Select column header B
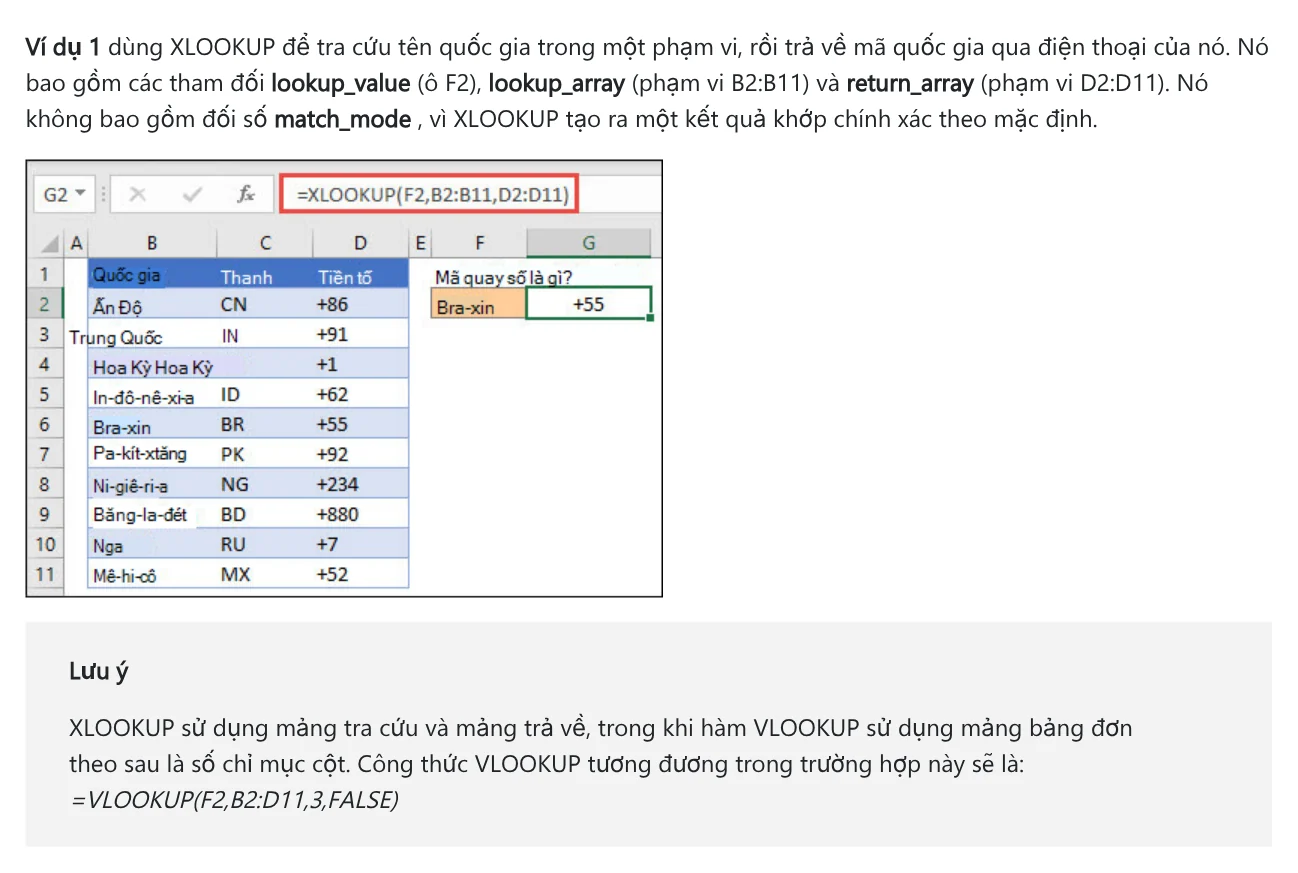This screenshot has width=1298, height=873. [152, 243]
